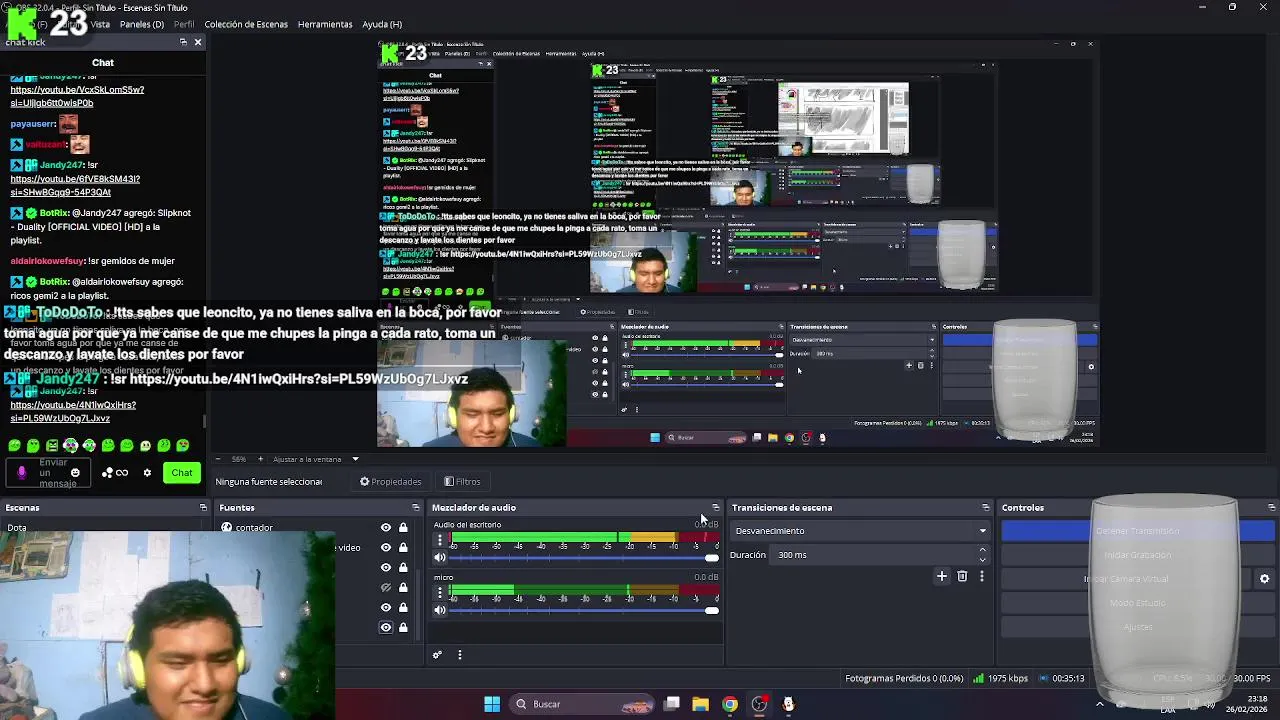Pop out the Mezclador de audio dock
Viewport: 1280px width, 720px height.
[715, 508]
